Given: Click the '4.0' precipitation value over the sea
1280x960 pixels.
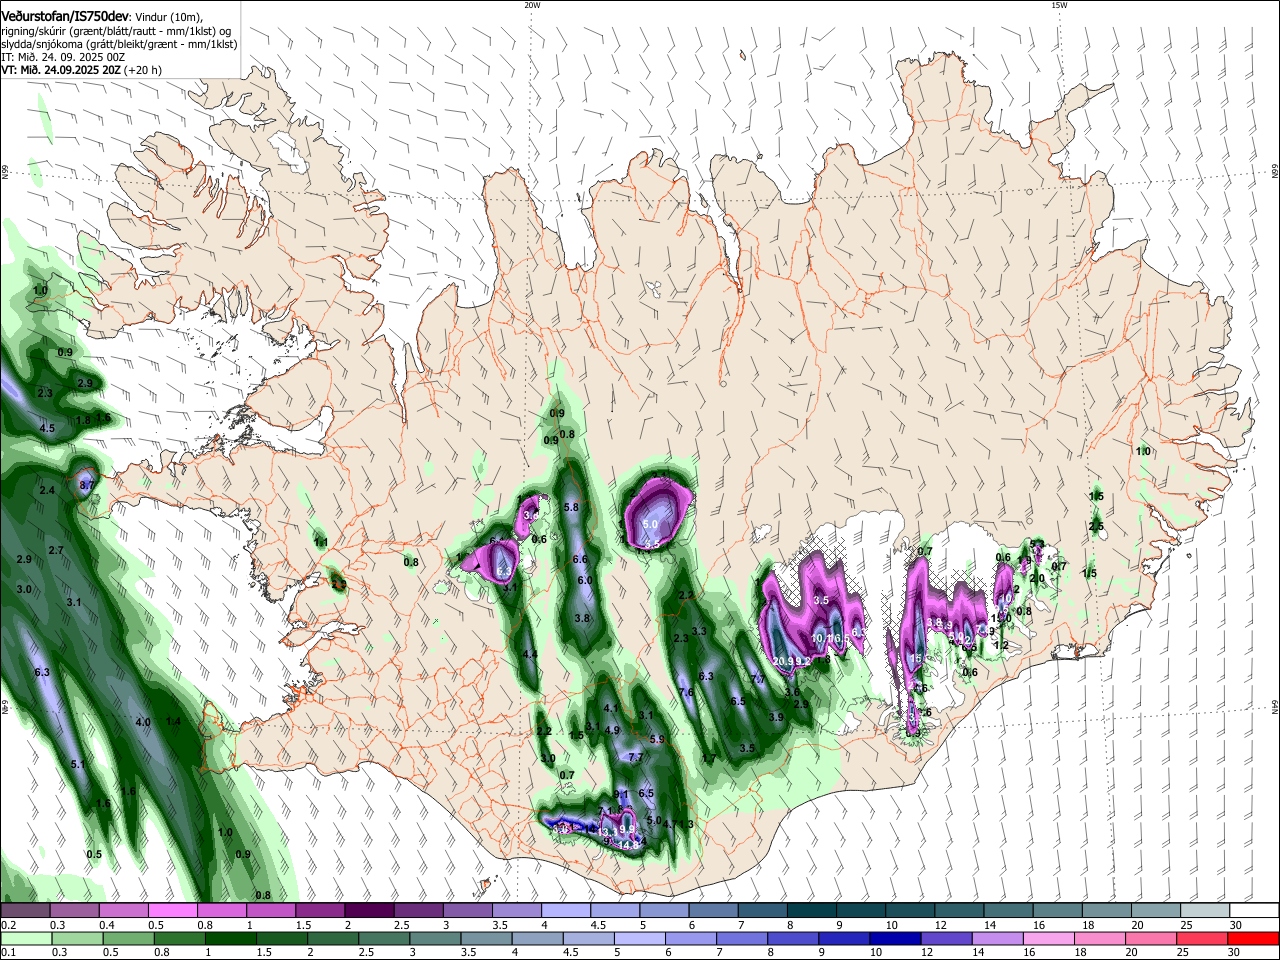Looking at the screenshot, I should [x=143, y=722].
